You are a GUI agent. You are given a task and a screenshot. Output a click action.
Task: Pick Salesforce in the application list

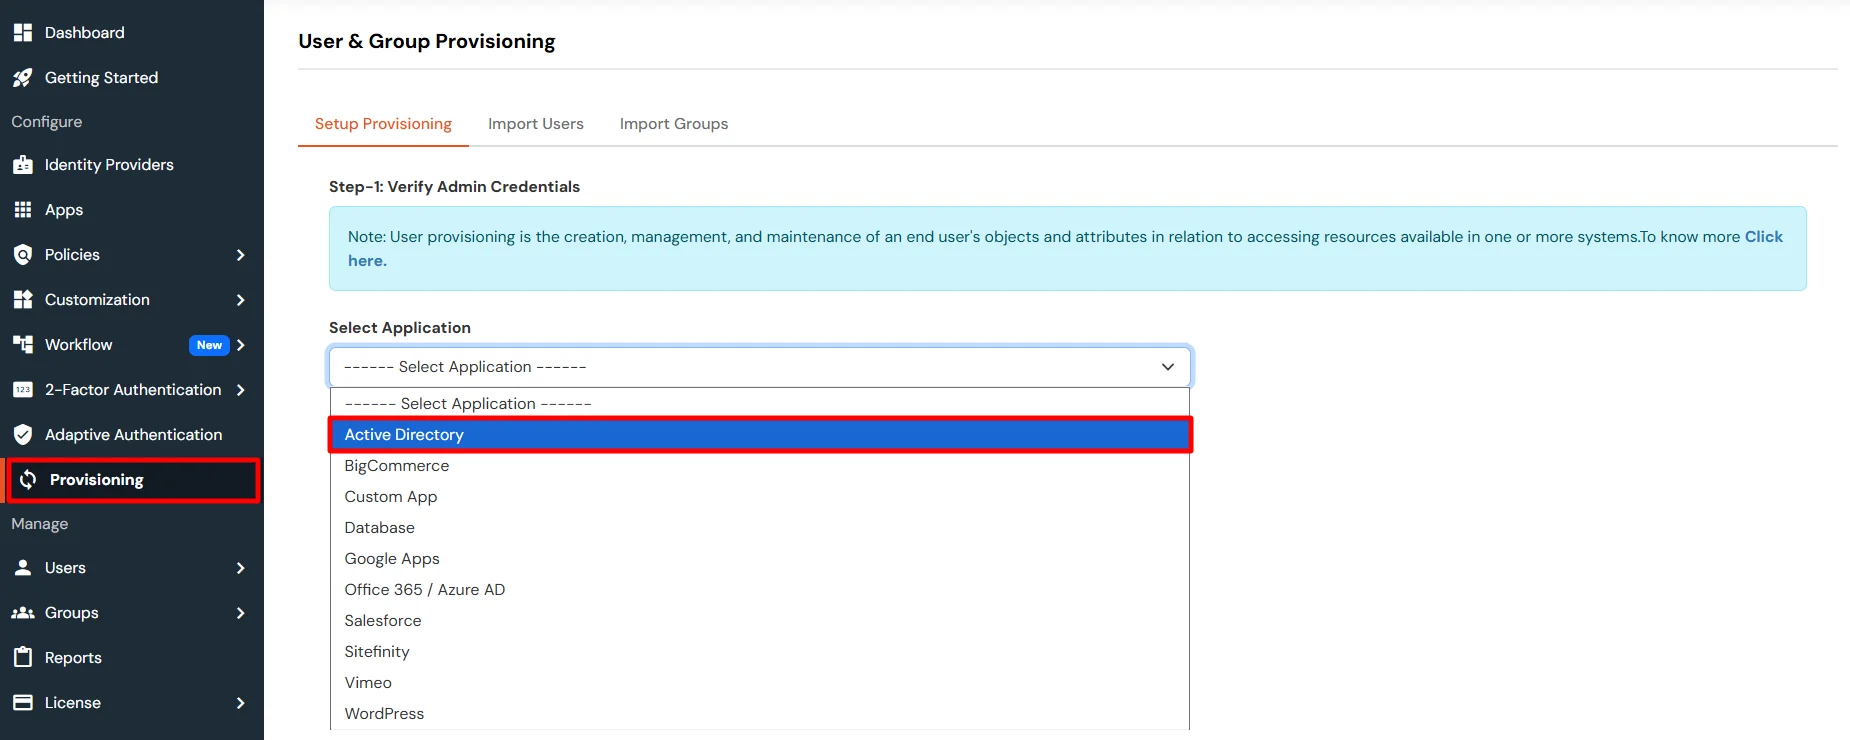click(382, 621)
